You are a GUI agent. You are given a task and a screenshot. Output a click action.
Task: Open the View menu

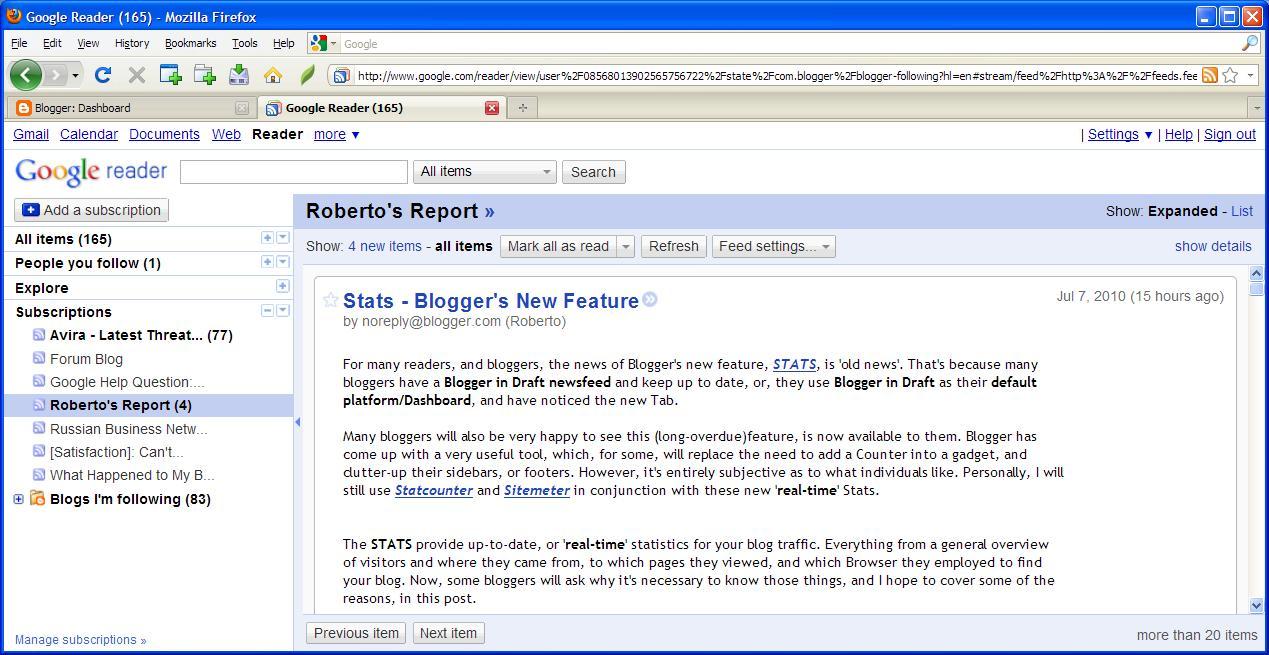(88, 43)
